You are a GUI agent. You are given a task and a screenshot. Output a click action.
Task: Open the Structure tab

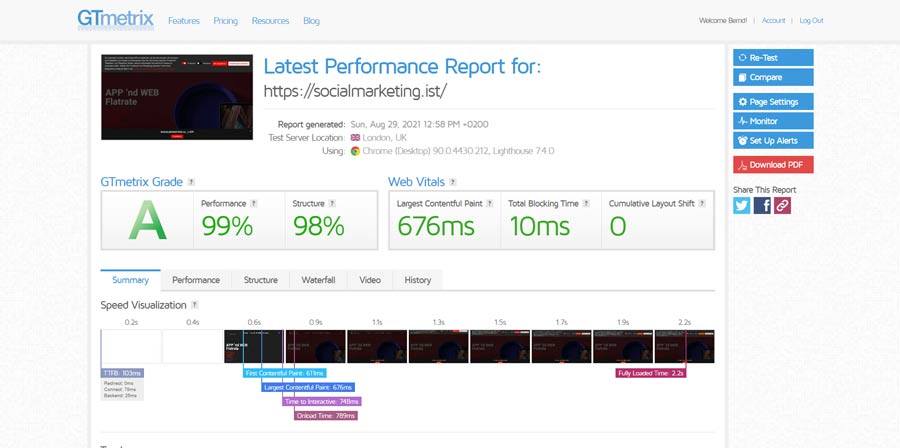261,280
